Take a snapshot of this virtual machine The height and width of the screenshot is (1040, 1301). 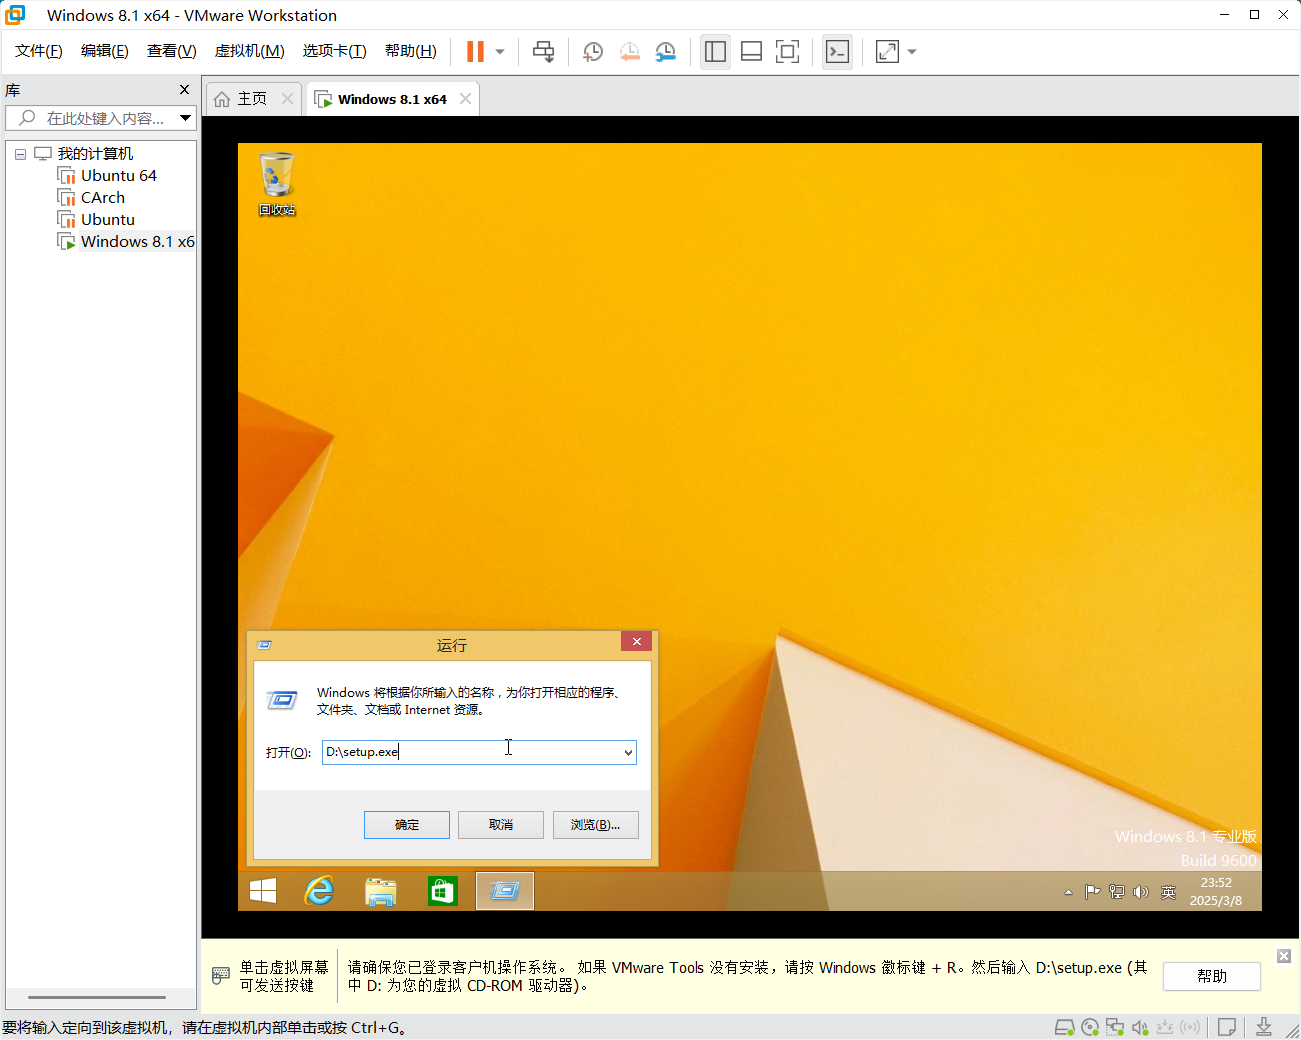(593, 51)
